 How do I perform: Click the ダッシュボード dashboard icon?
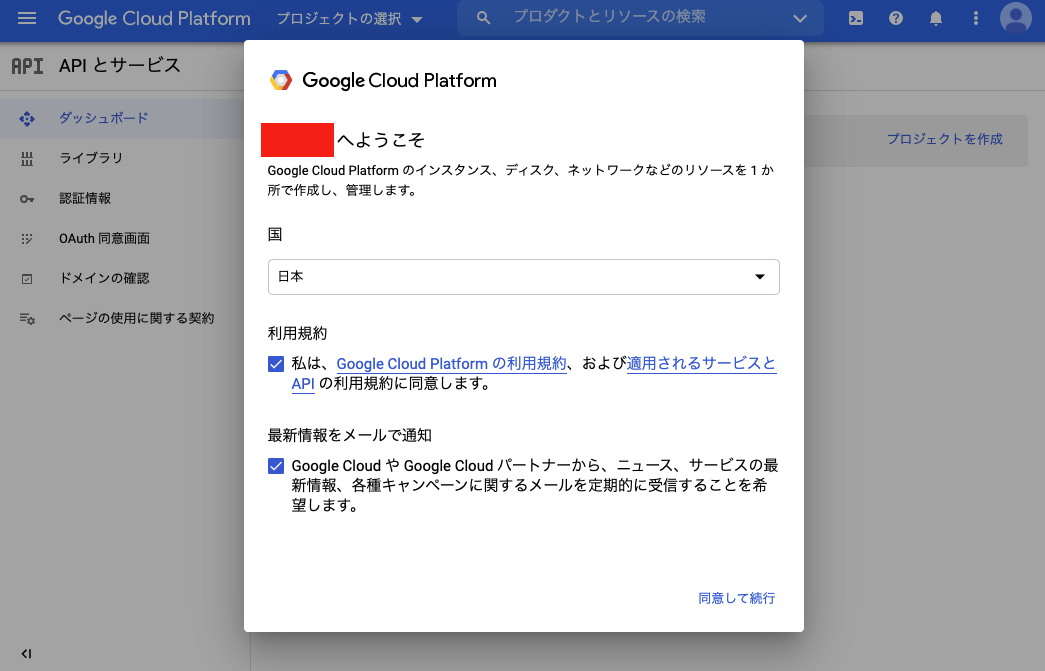click(27, 119)
